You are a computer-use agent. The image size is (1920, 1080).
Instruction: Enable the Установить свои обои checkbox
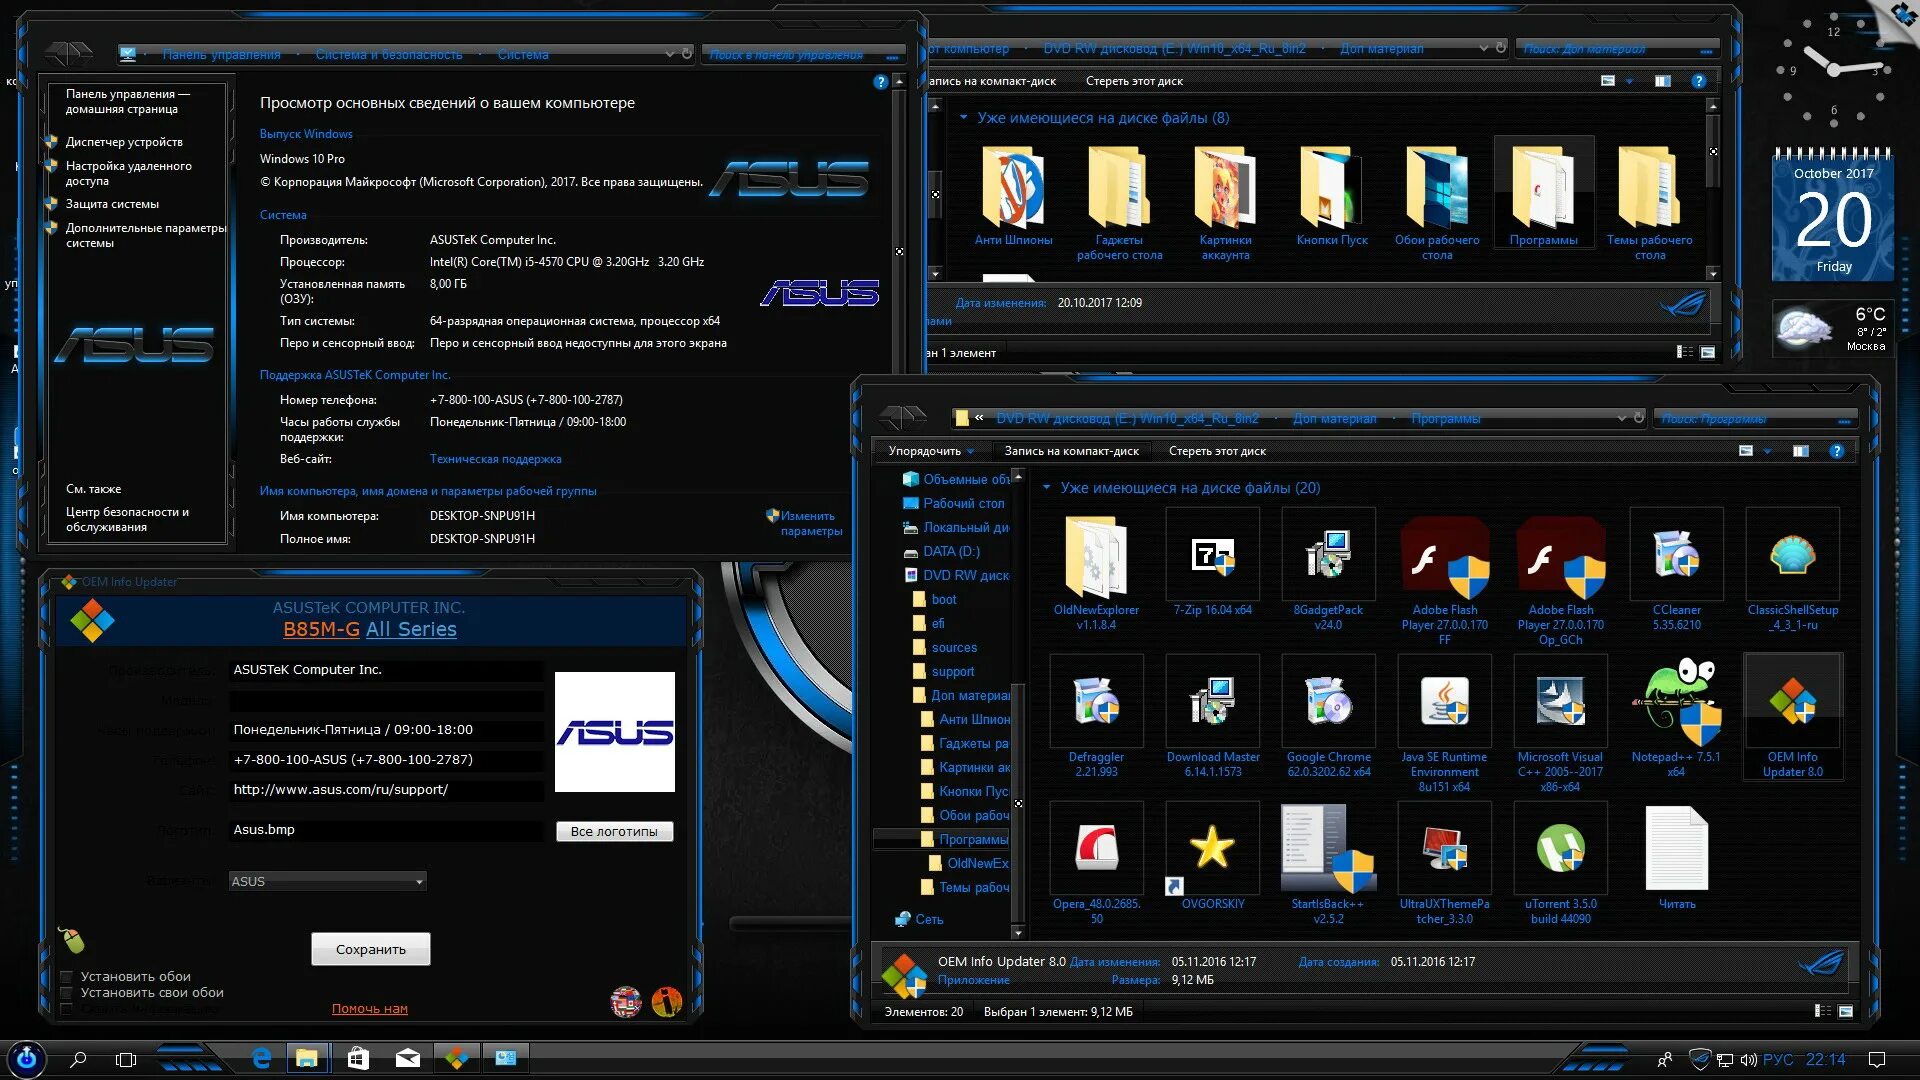coord(67,993)
